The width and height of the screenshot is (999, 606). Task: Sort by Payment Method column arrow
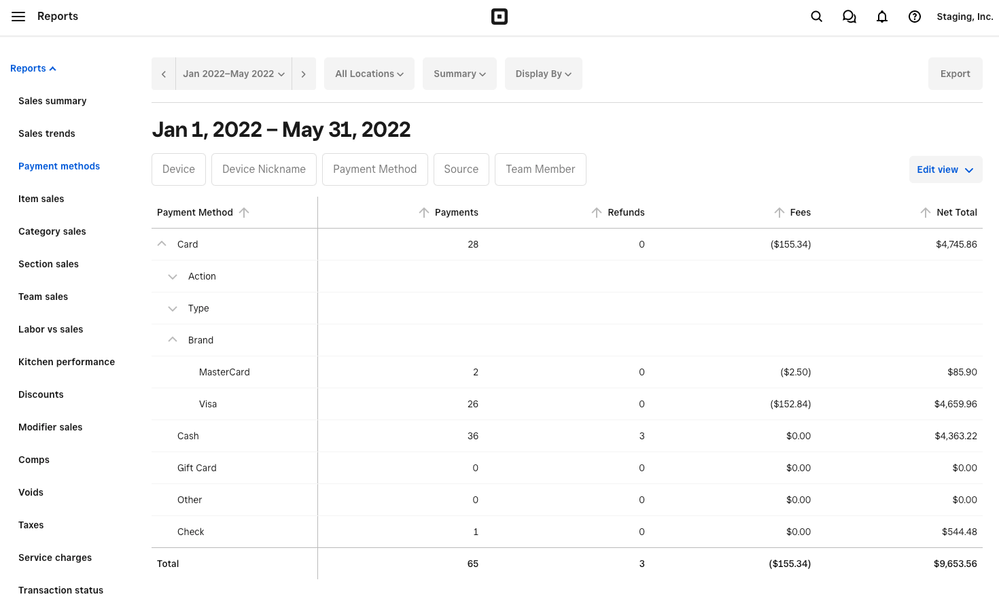[244, 212]
